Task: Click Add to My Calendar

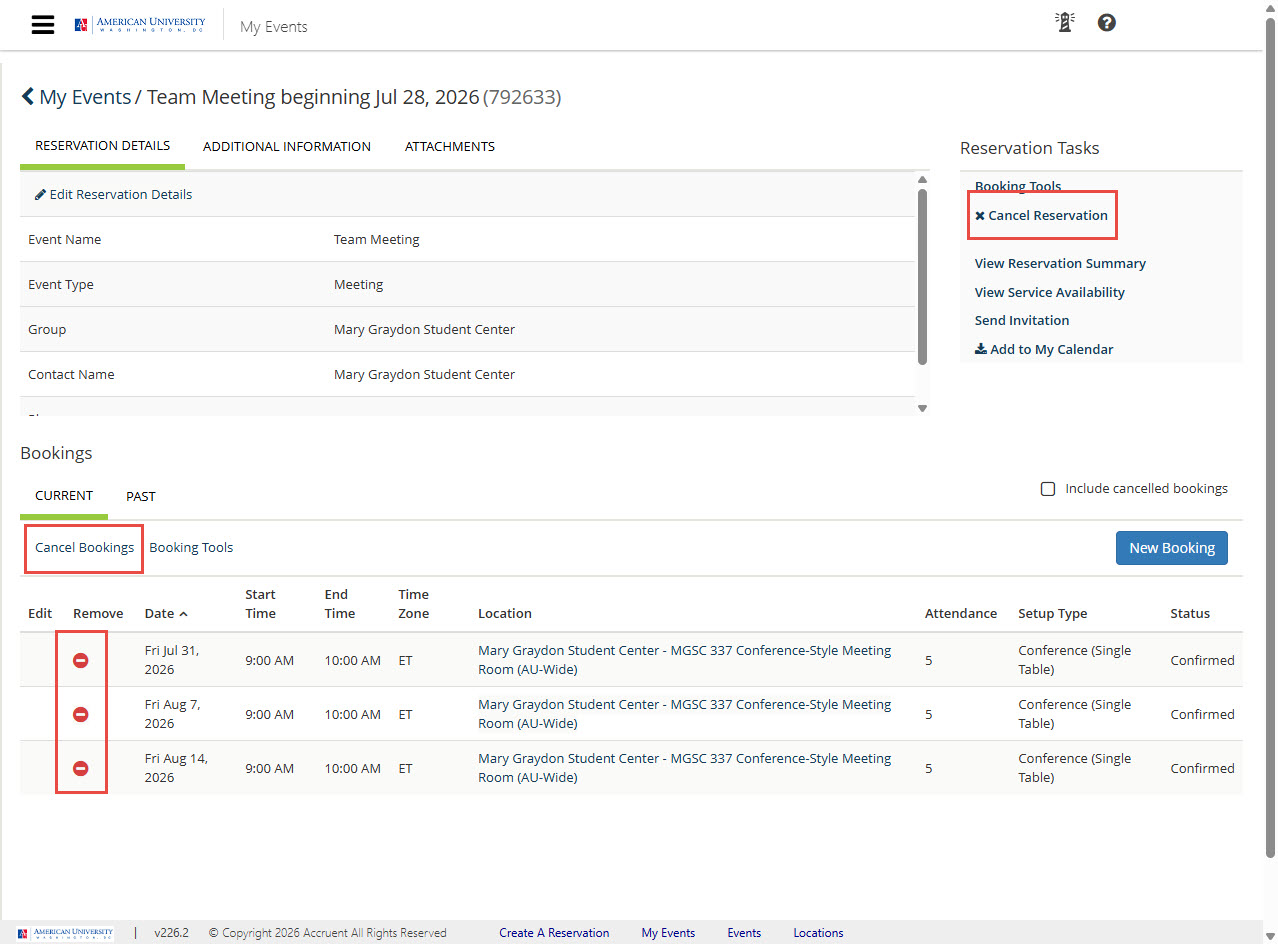Action: pos(1044,349)
